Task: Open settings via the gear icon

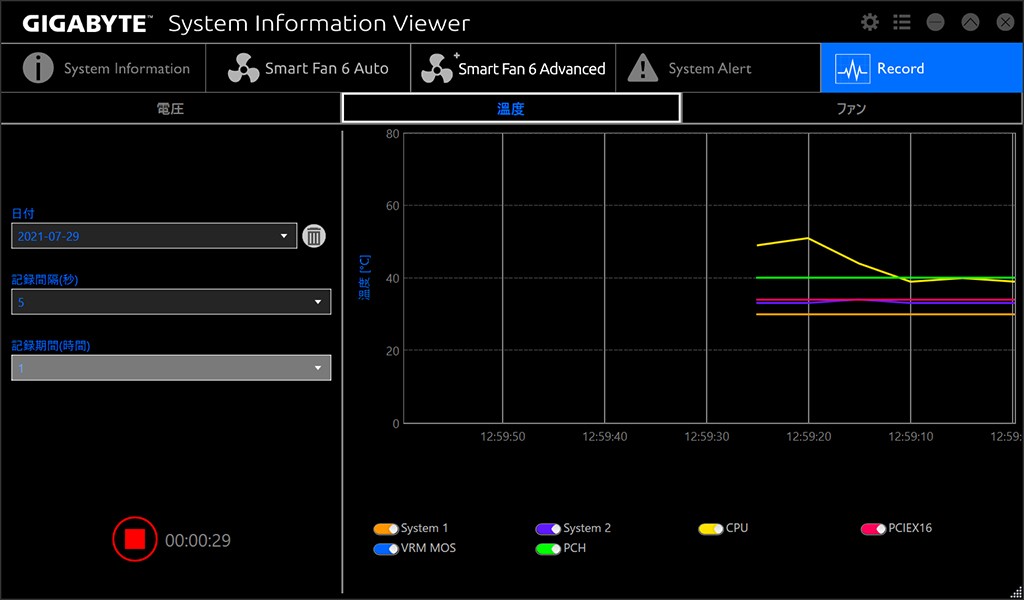Action: (x=870, y=22)
